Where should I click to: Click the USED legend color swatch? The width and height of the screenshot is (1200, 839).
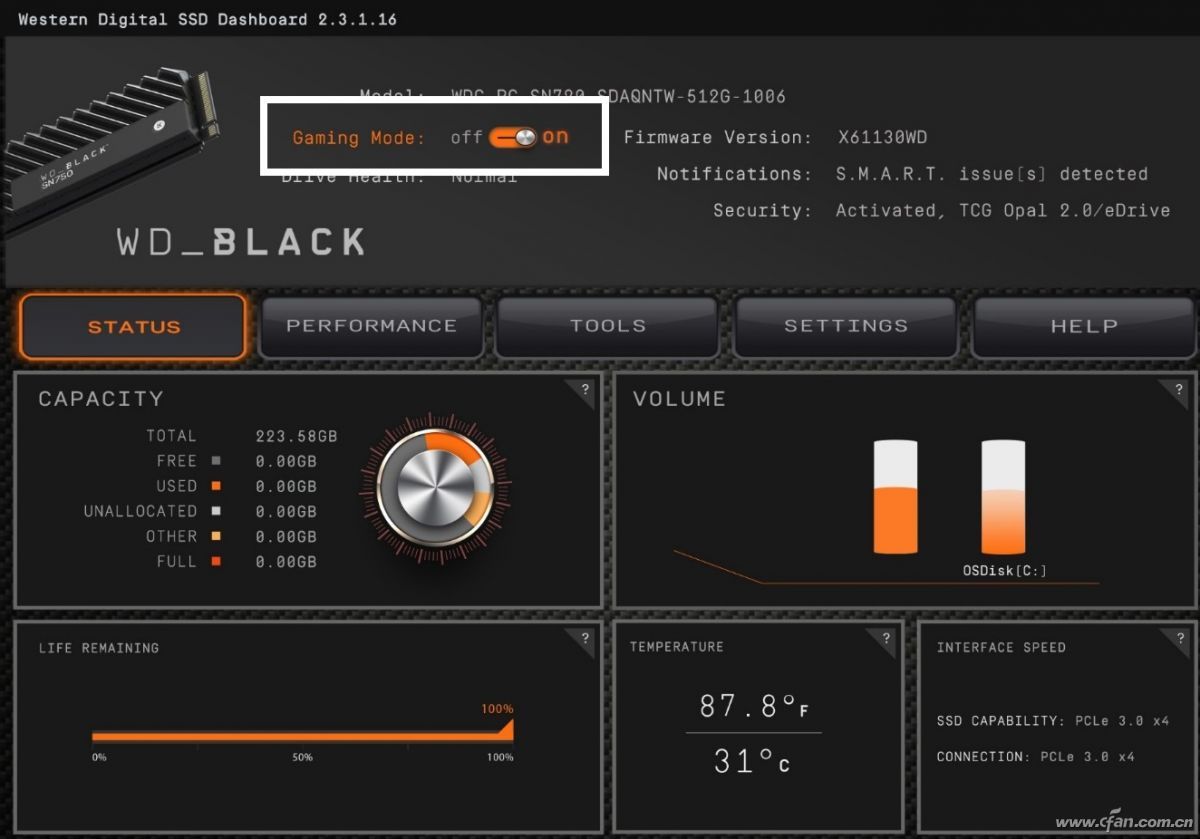(x=216, y=486)
